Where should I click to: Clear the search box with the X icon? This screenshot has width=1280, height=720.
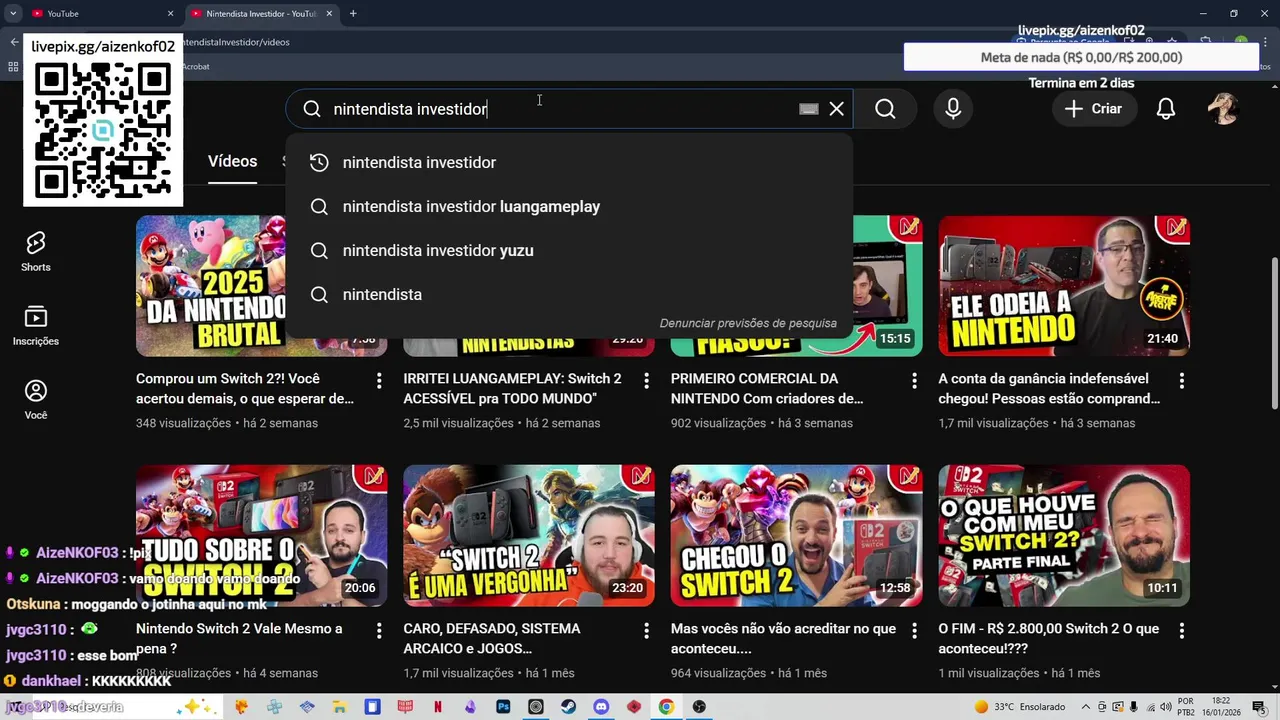(x=837, y=109)
